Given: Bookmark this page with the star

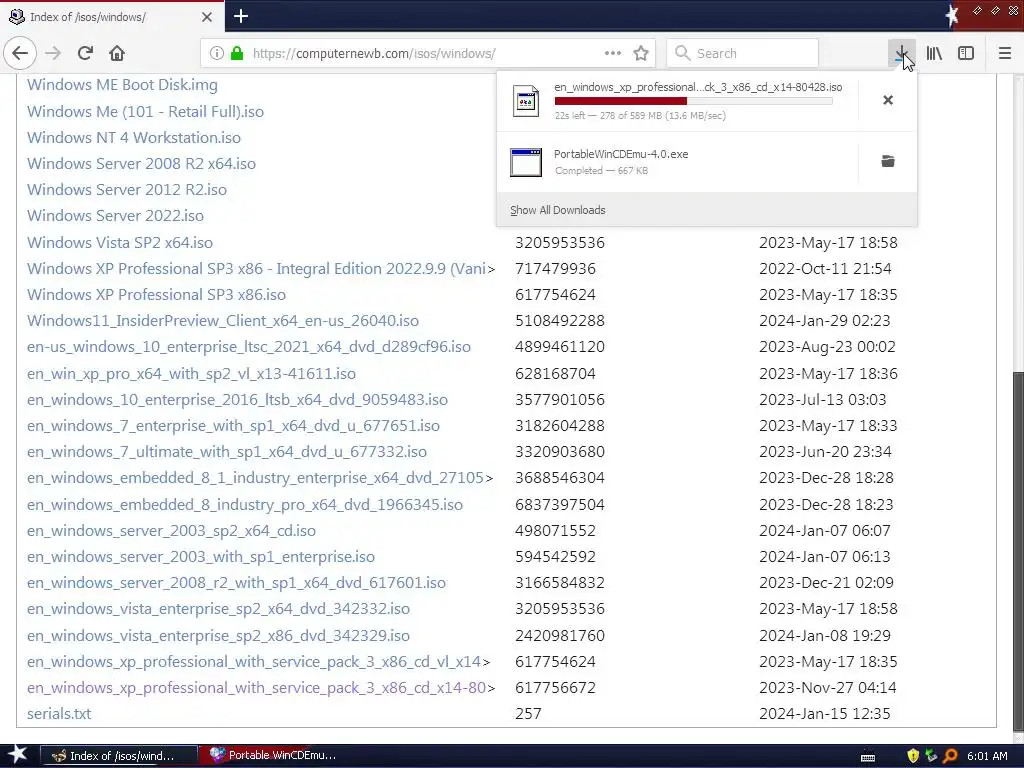Looking at the screenshot, I should 641,54.
